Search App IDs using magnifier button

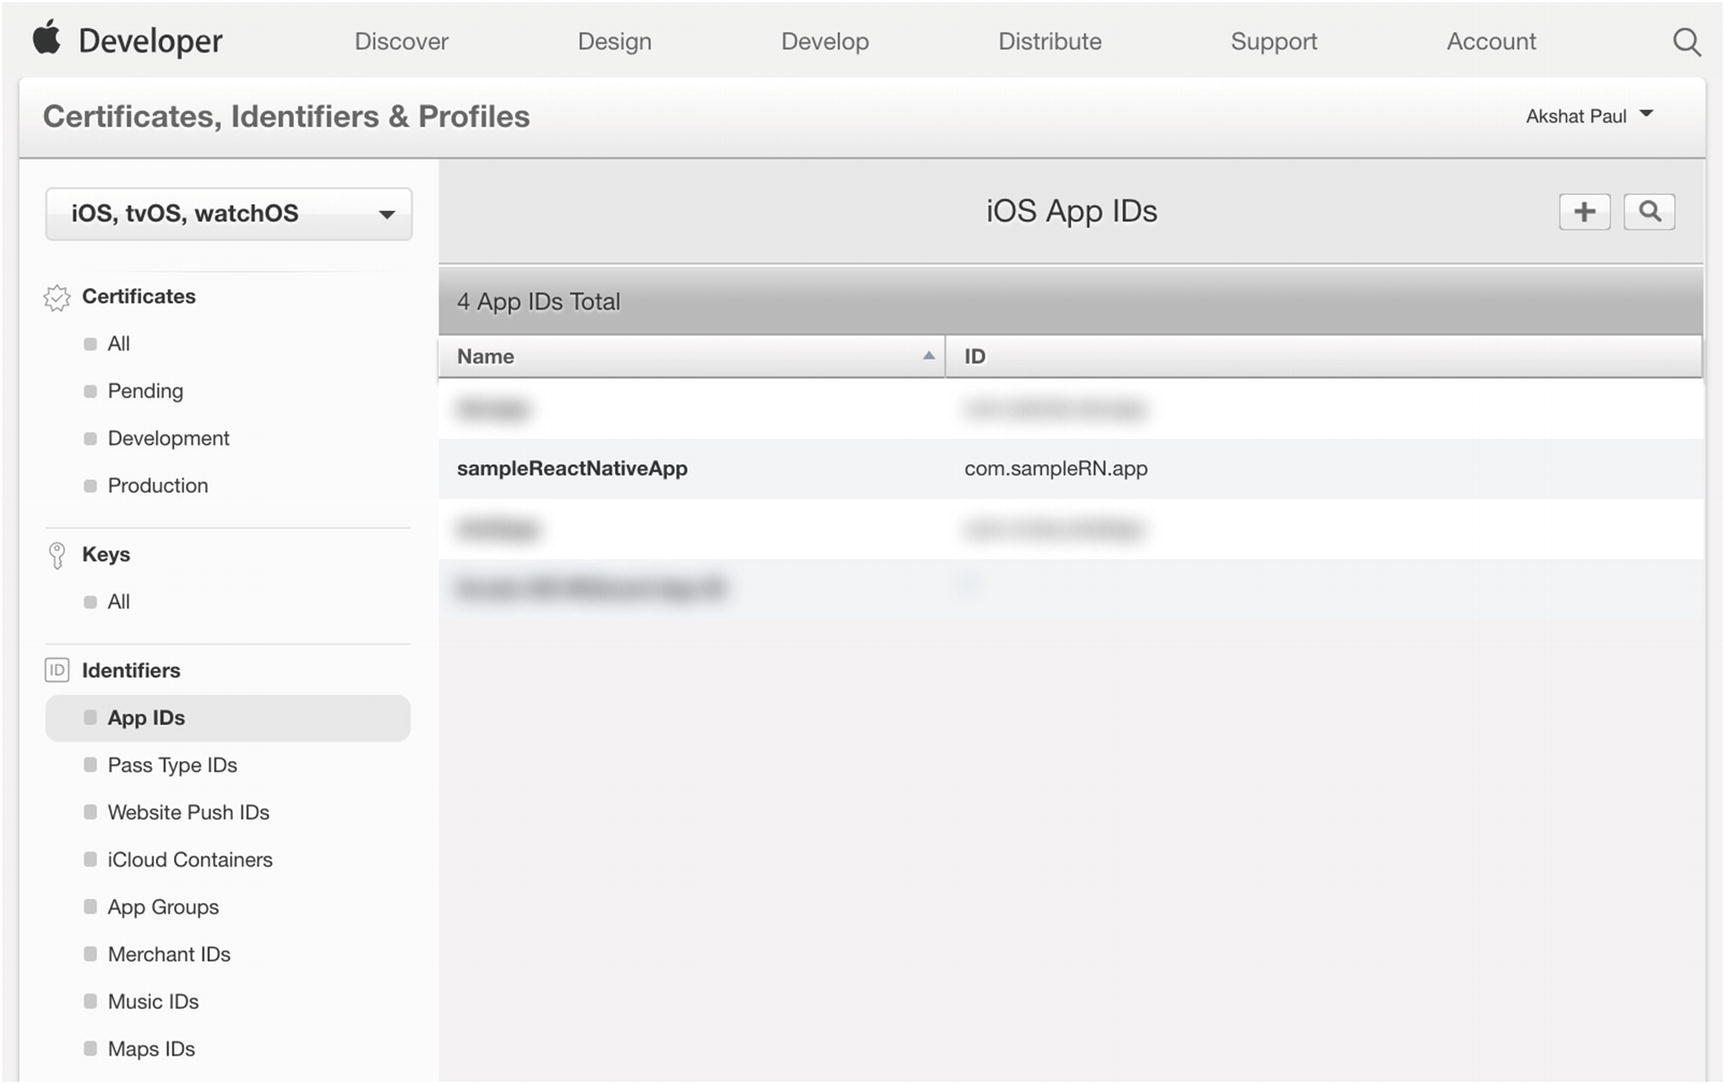[x=1649, y=212]
